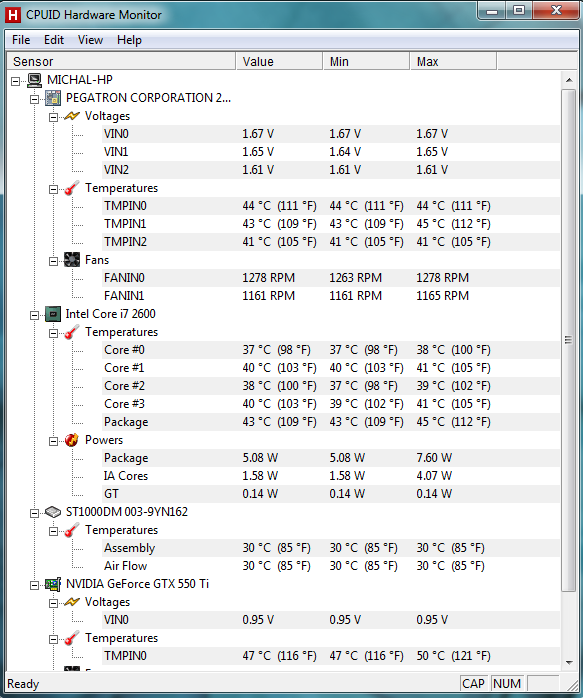Viewport: 583px width, 698px height.
Task: Click the Value column header
Action: [279, 61]
